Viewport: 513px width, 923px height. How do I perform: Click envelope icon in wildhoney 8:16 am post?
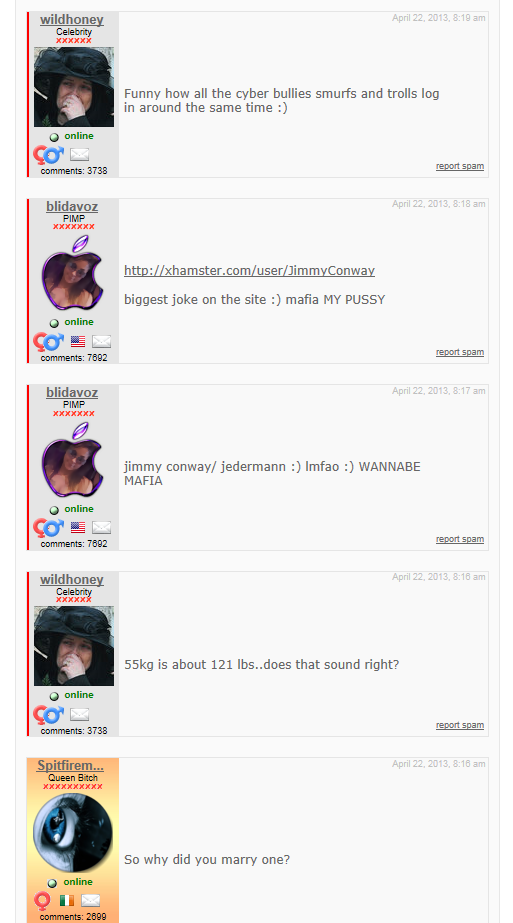tap(80, 715)
